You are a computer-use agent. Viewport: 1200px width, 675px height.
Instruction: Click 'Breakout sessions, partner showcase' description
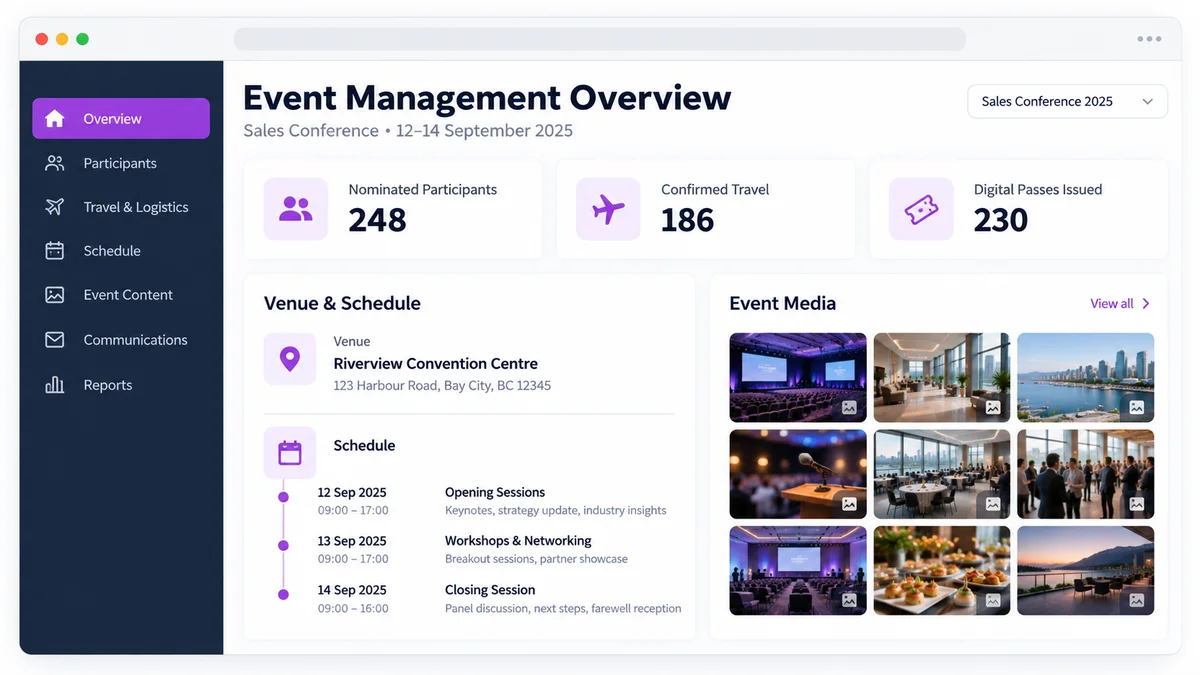tap(536, 559)
